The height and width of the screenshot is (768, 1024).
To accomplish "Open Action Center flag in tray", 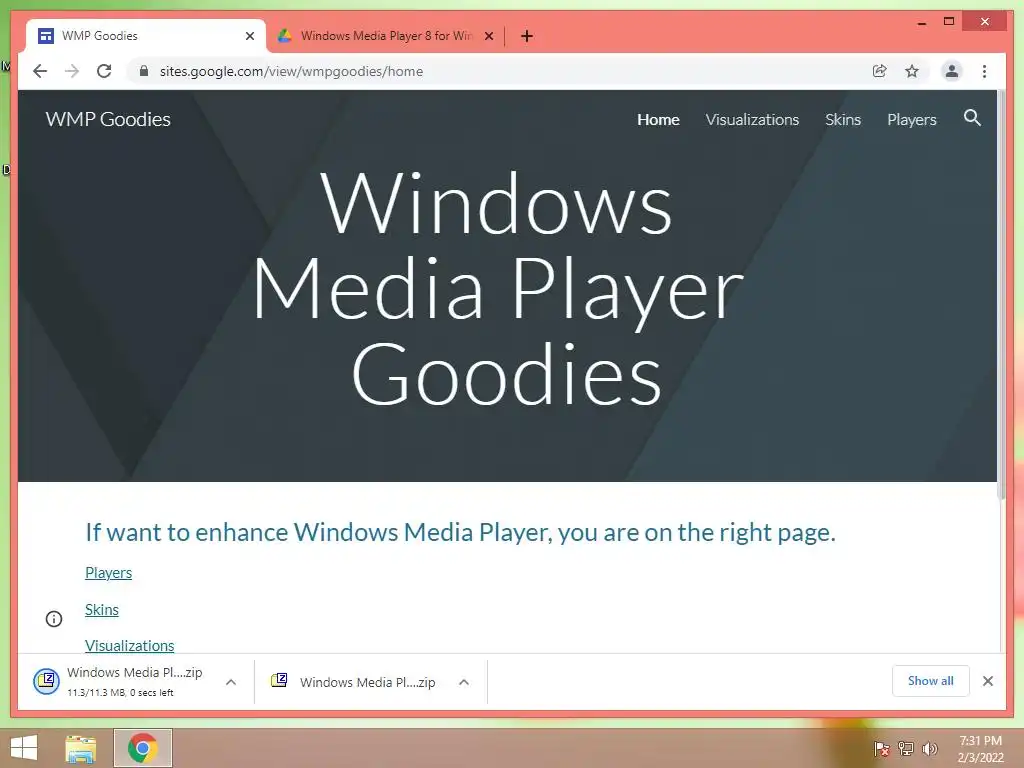I will 882,748.
